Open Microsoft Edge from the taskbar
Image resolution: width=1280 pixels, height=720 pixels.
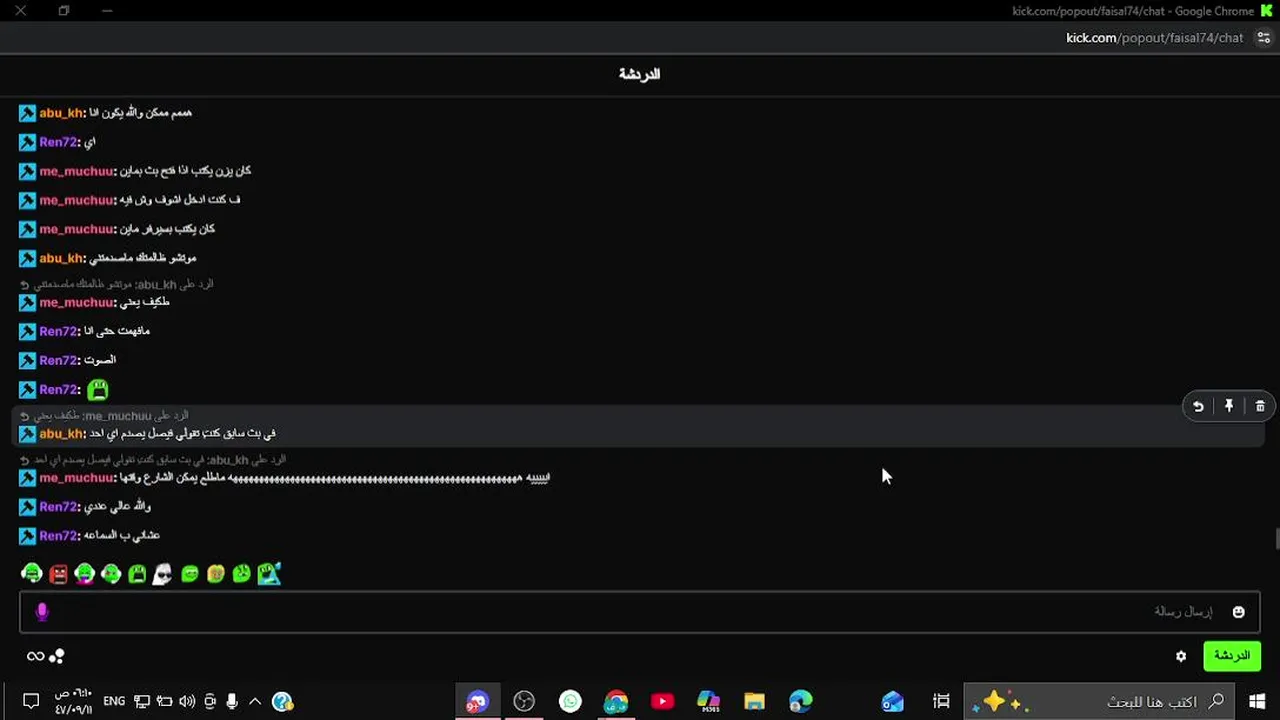800,701
